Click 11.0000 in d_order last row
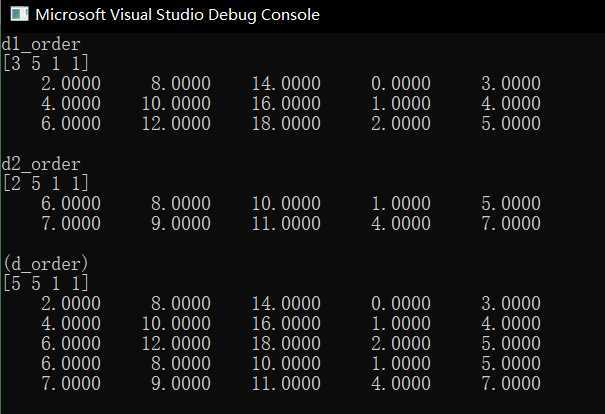Viewport: 605px width, 414px height. tap(286, 384)
